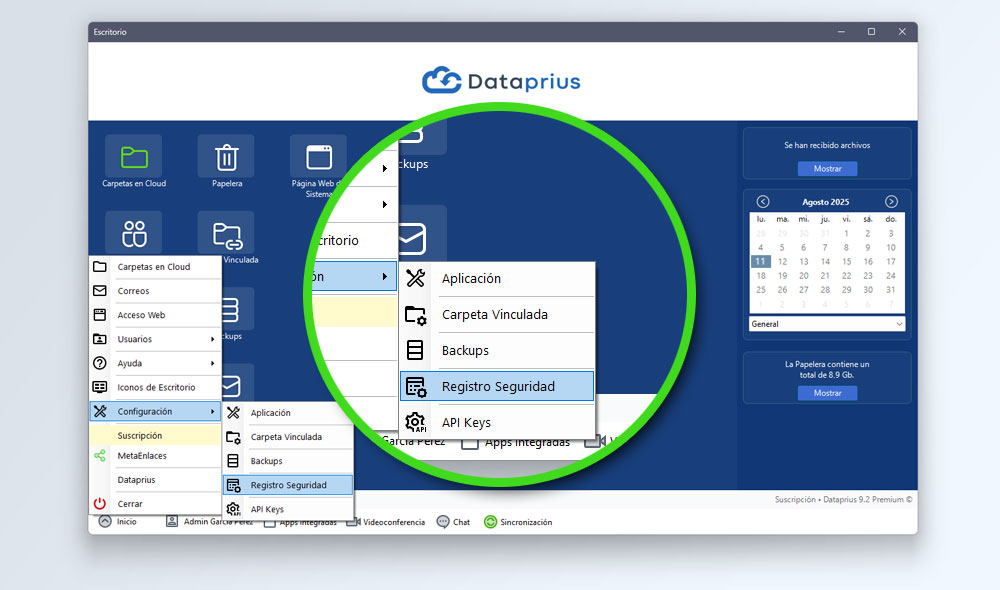Click the Backups database icon in the unmagnified submenu

233,461
